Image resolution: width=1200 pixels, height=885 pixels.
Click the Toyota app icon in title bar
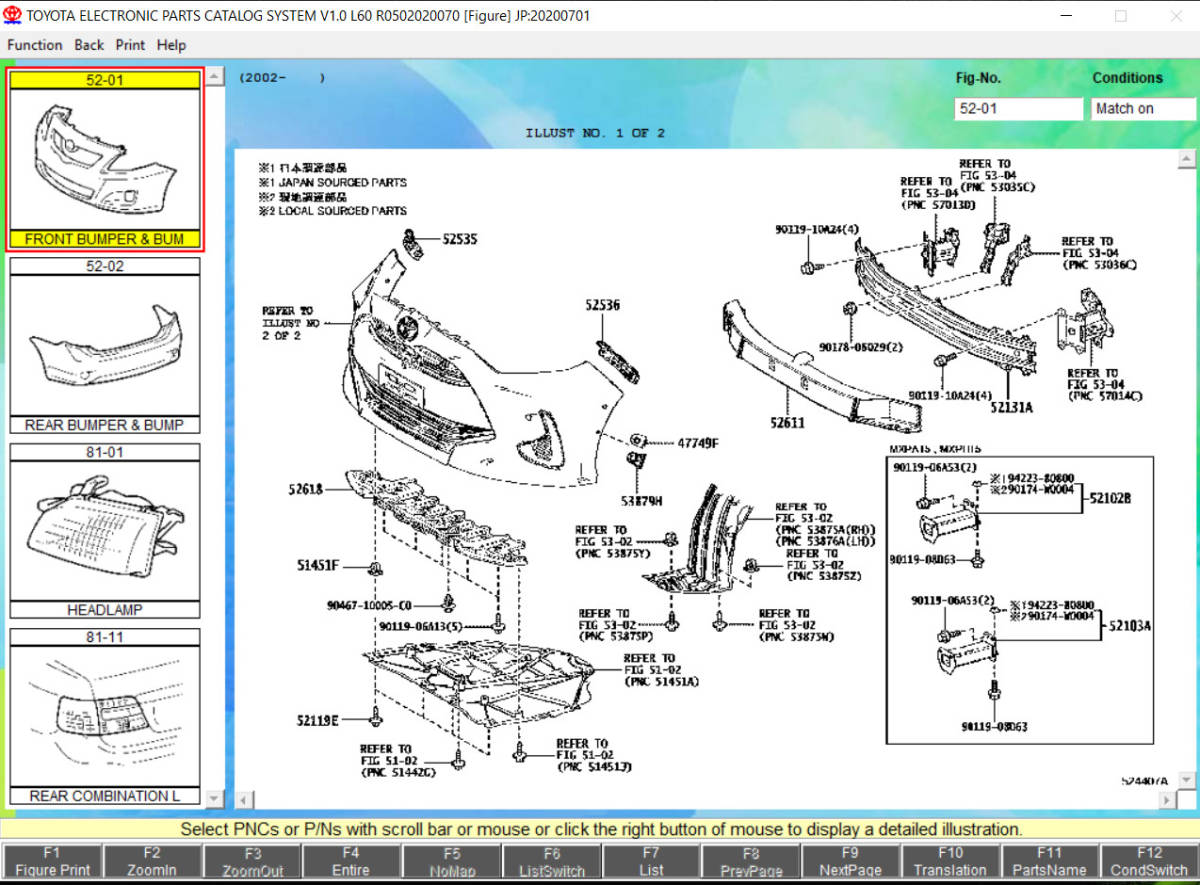pos(13,15)
